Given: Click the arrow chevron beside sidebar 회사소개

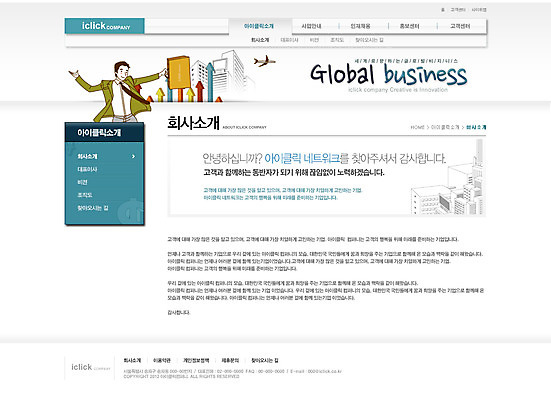Looking at the screenshot, I should [x=134, y=156].
